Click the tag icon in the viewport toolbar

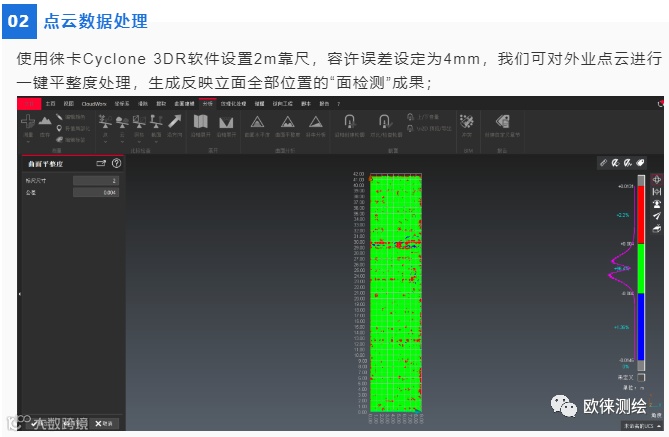coord(640,163)
